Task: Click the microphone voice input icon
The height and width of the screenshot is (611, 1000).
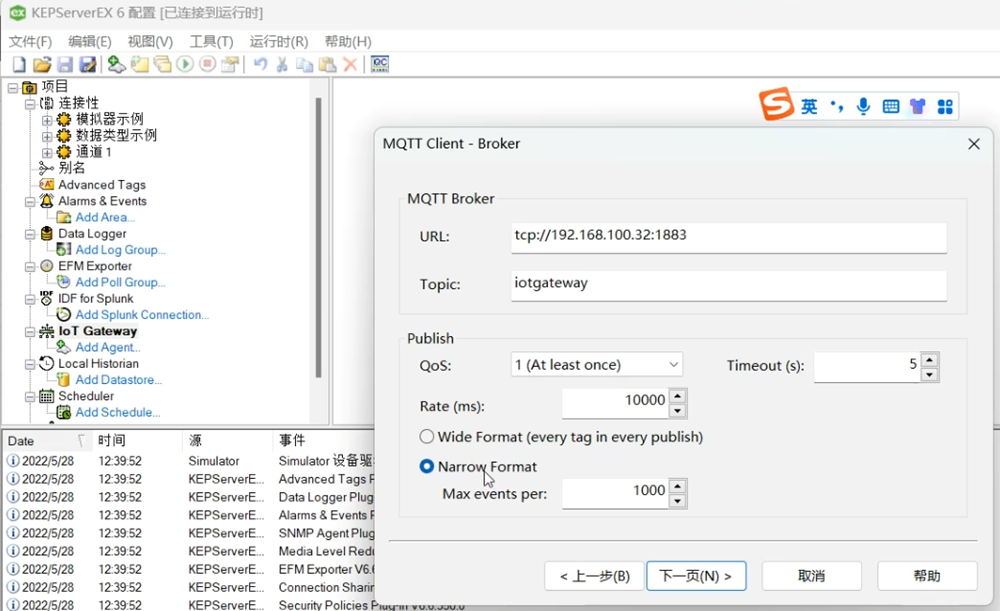Action: (x=863, y=107)
